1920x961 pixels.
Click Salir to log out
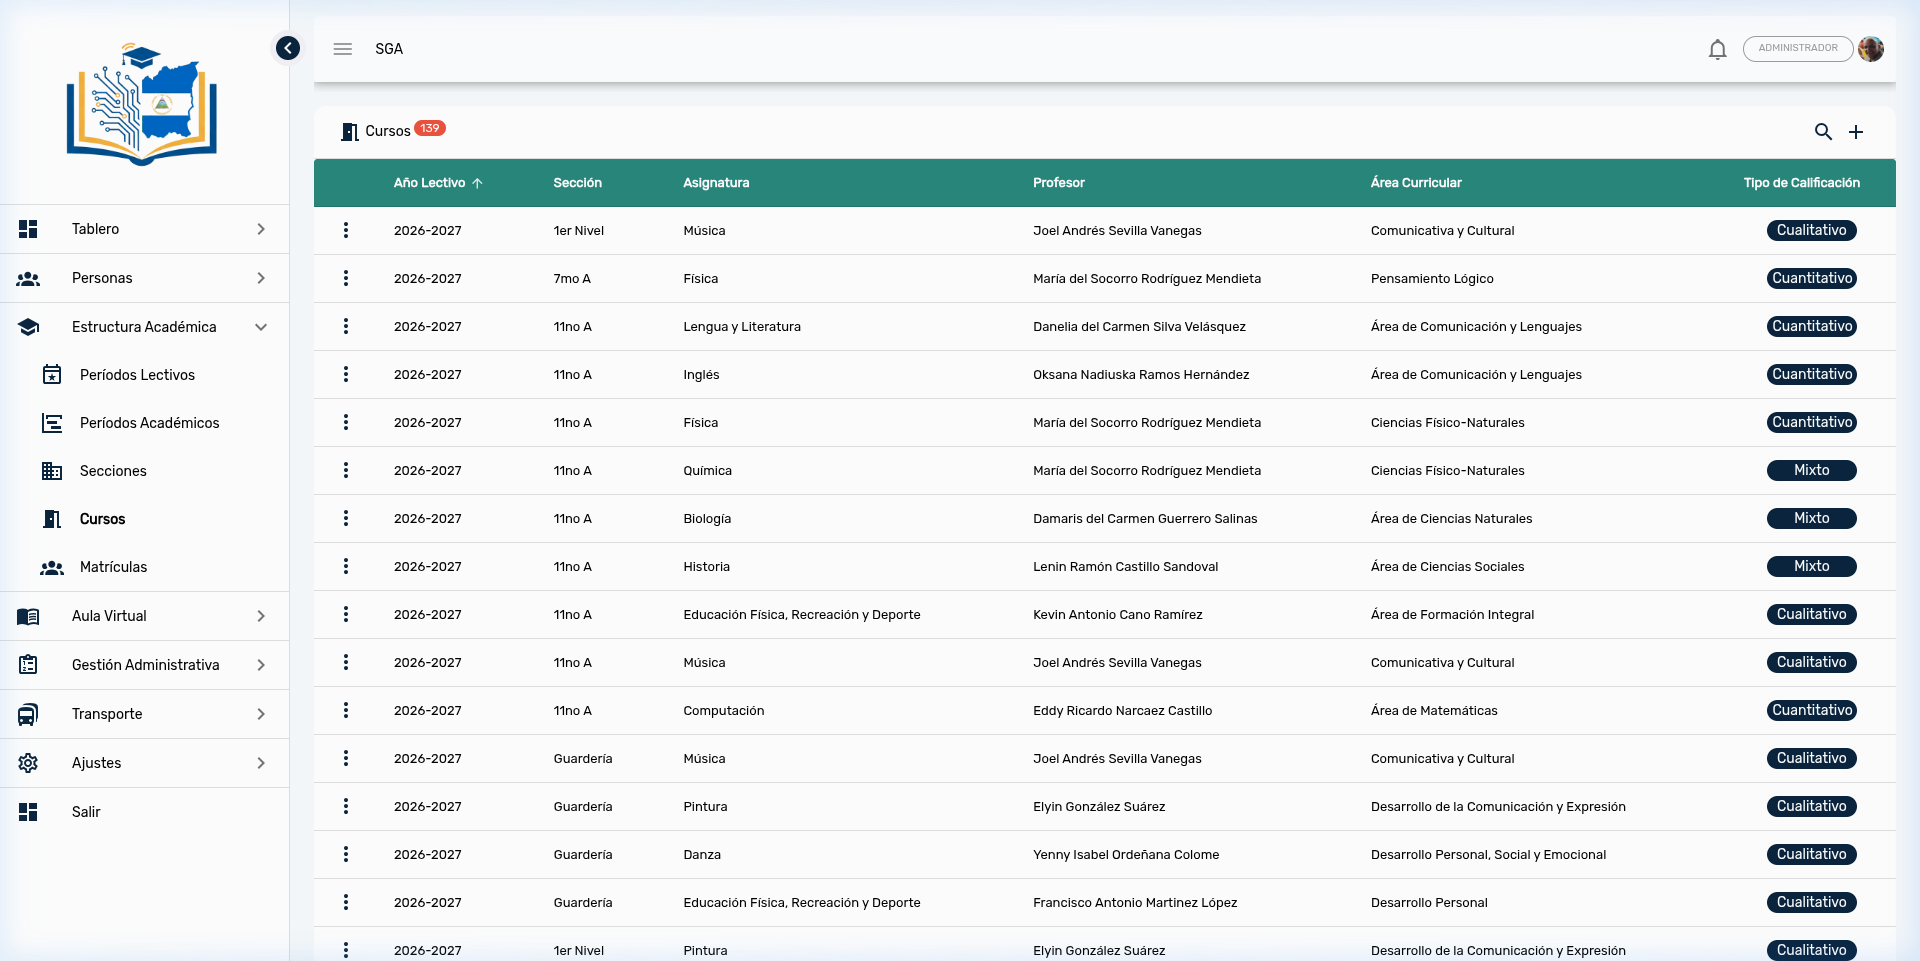(x=86, y=812)
